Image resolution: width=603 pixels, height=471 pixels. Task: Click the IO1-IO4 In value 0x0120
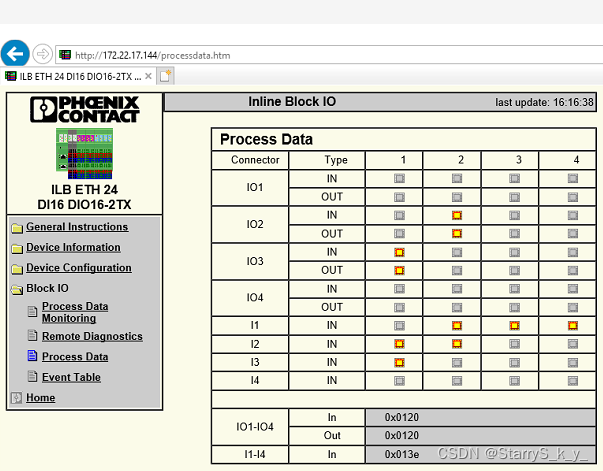coord(401,417)
